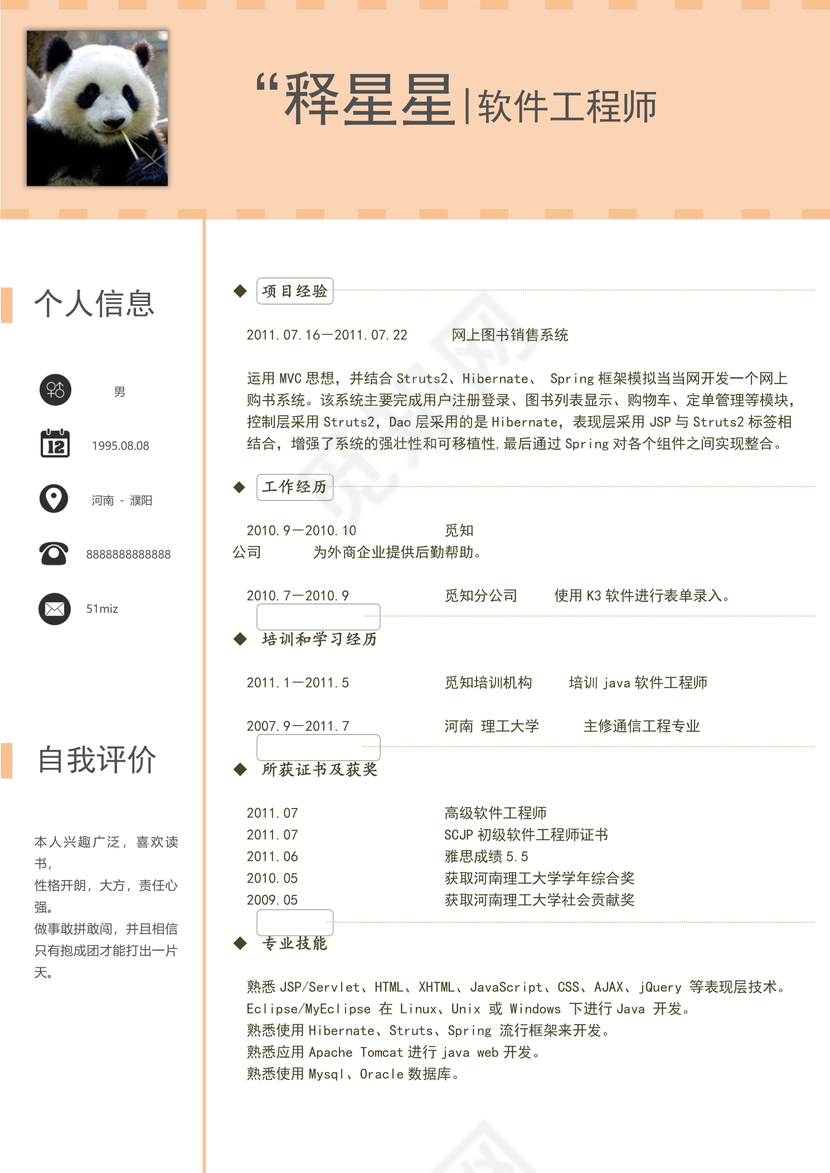Click the telephone icon in the sidebar
The width and height of the screenshot is (830, 1173).
pos(55,553)
